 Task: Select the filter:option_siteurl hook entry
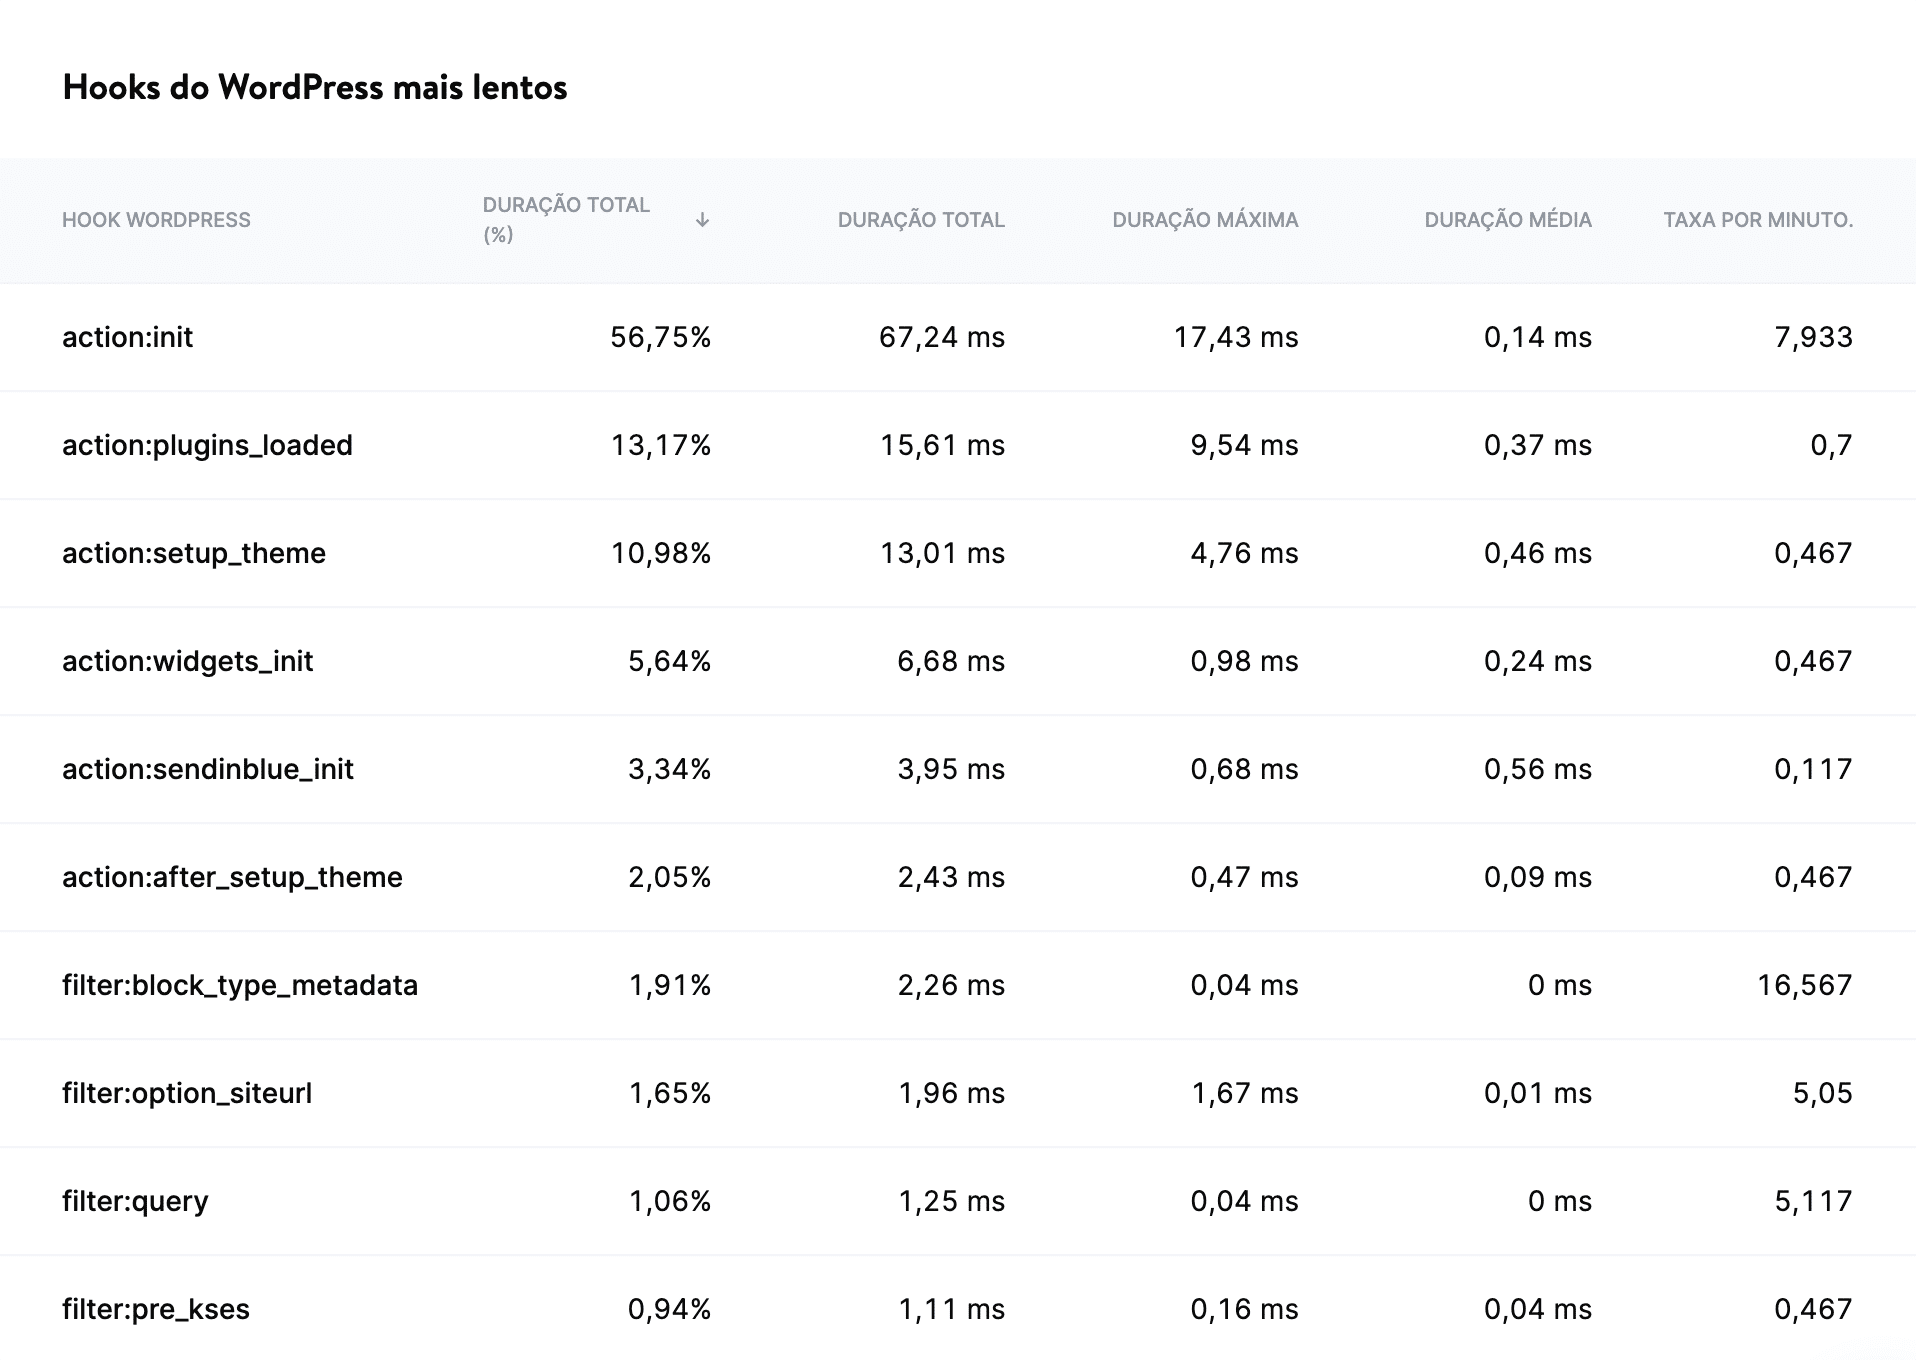click(187, 1093)
